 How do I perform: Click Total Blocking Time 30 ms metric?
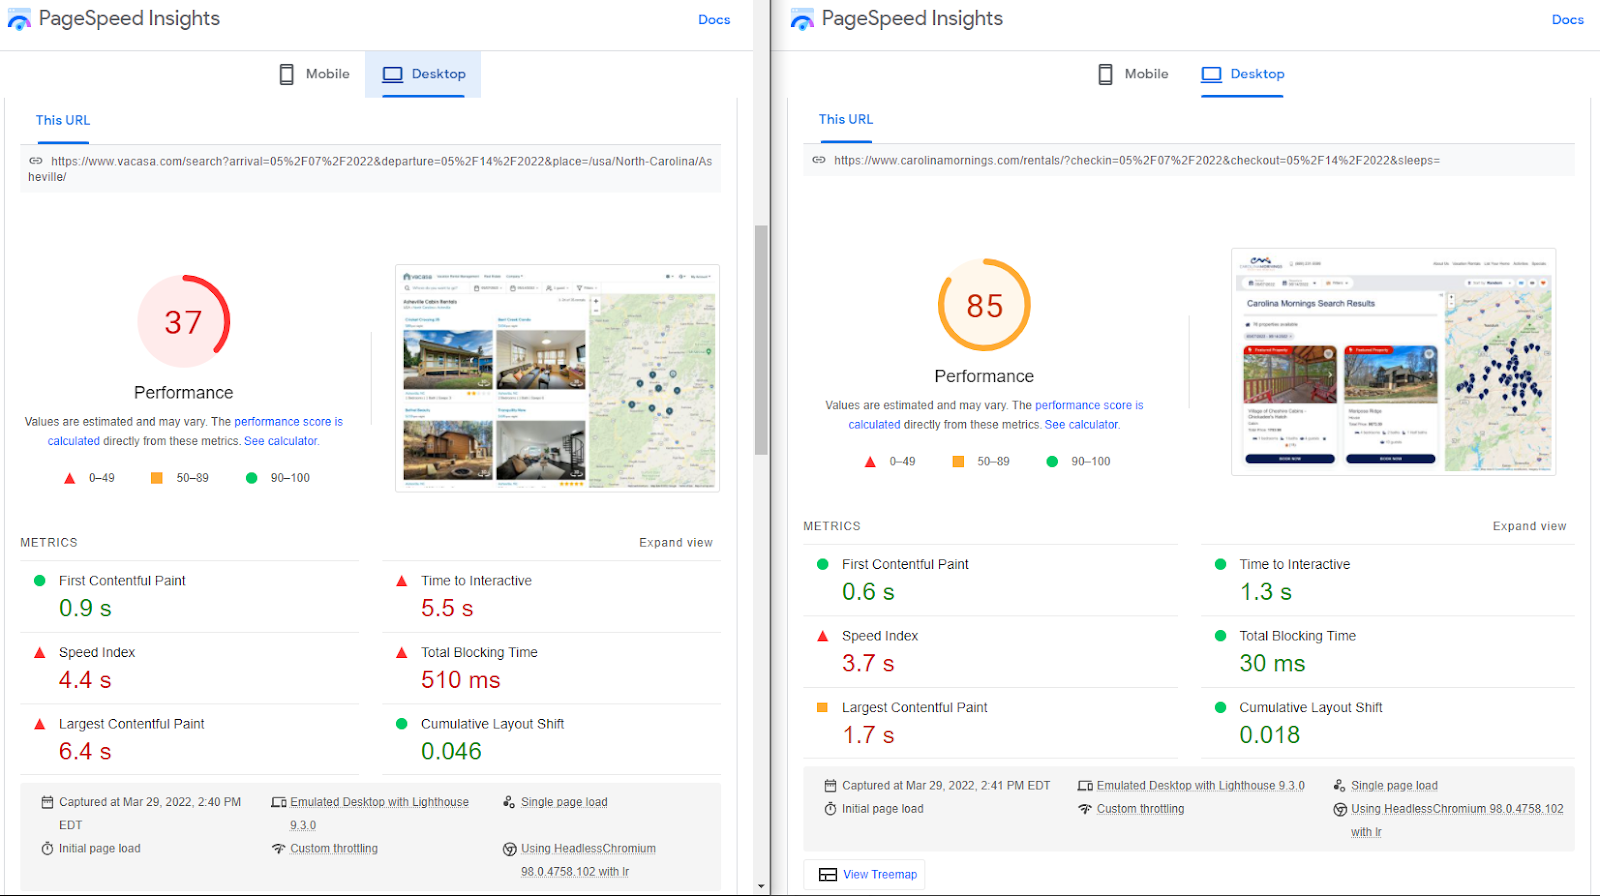[x=1388, y=651]
